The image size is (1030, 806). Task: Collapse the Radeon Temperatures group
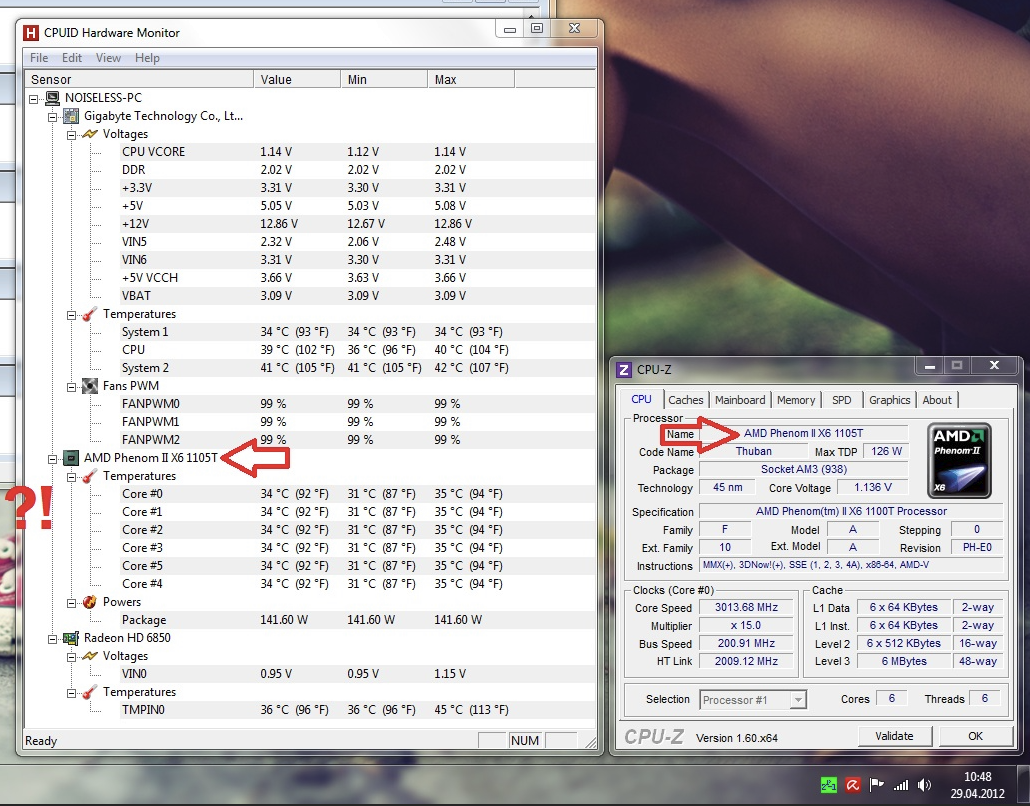[x=72, y=692]
